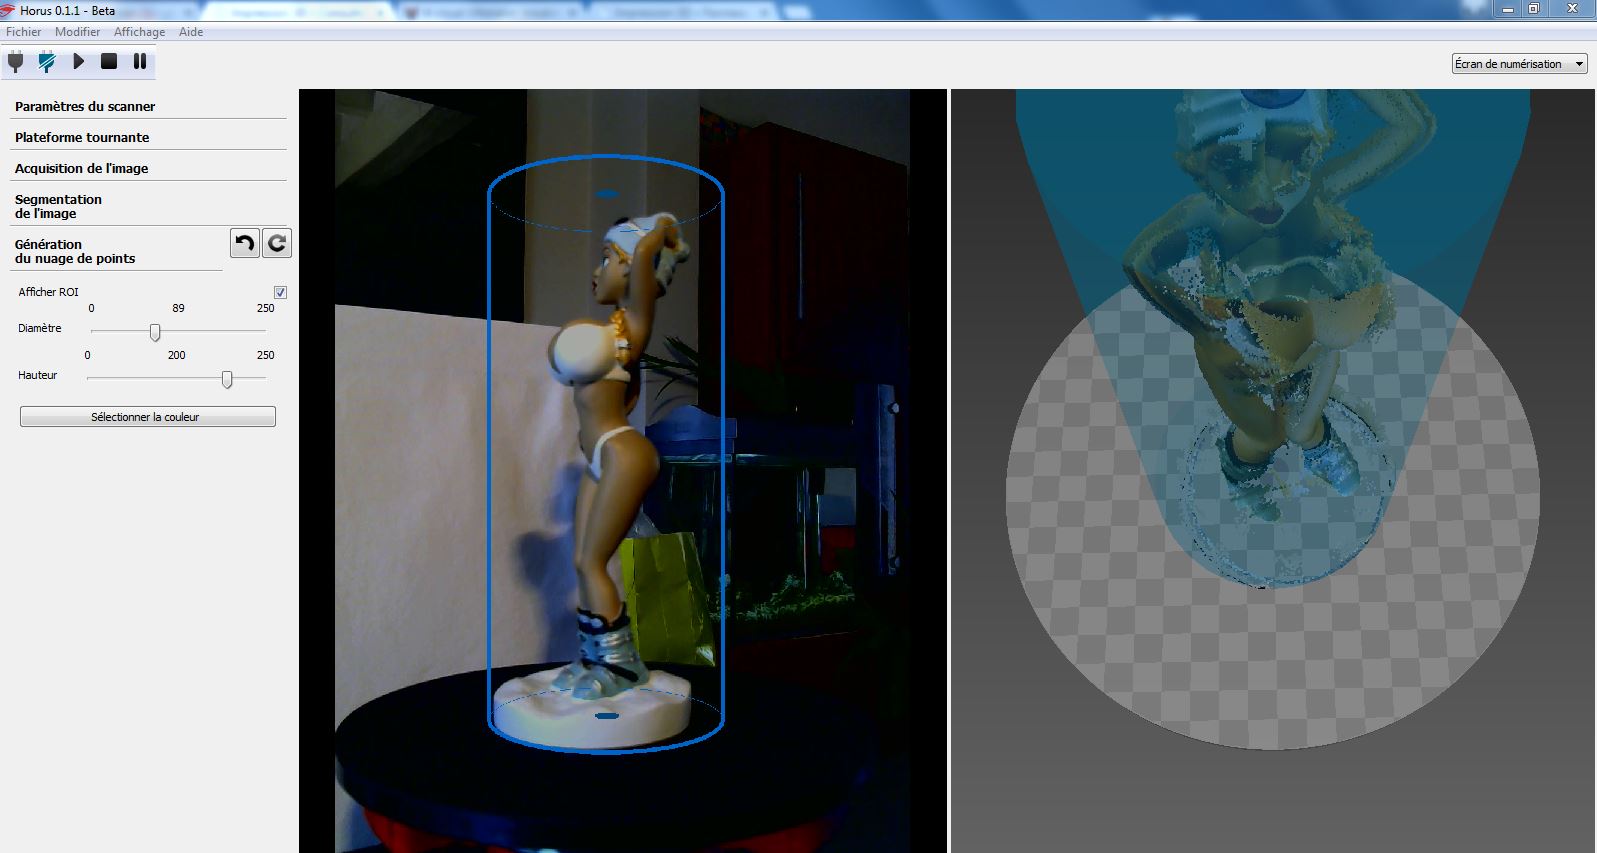The height and width of the screenshot is (853, 1597).
Task: Click the Sélectionner la couleur button
Action: (x=147, y=417)
